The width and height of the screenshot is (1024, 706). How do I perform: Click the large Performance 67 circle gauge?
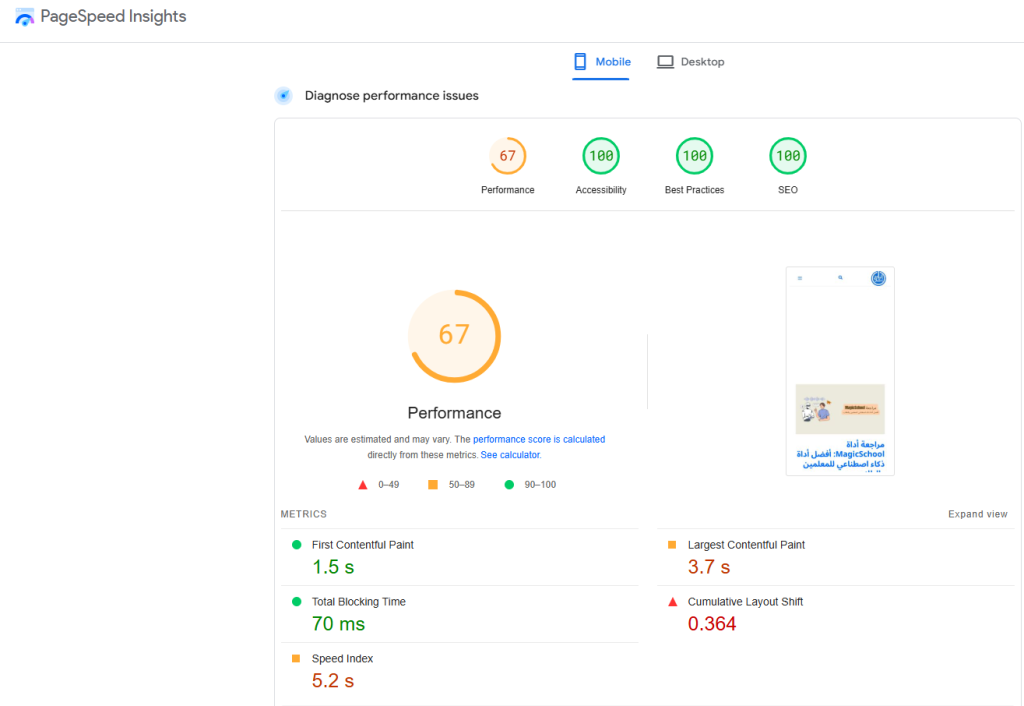454,335
